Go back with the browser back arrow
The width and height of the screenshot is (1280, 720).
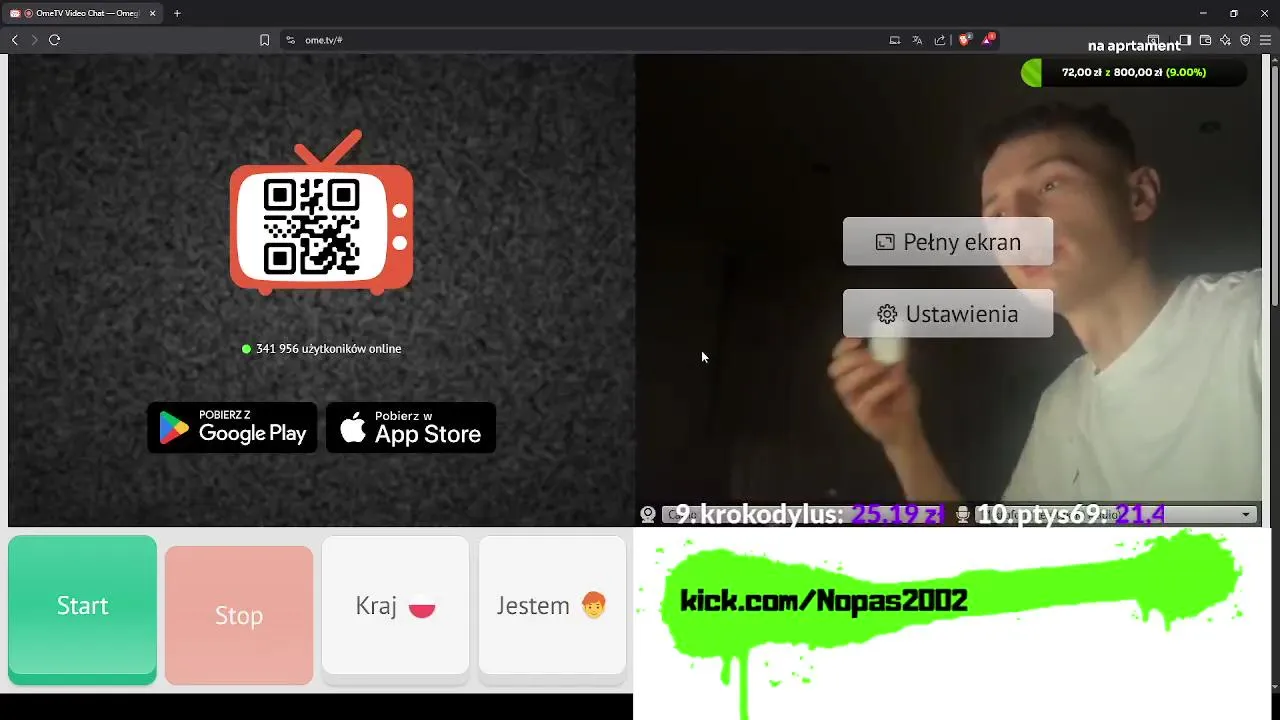pos(14,40)
